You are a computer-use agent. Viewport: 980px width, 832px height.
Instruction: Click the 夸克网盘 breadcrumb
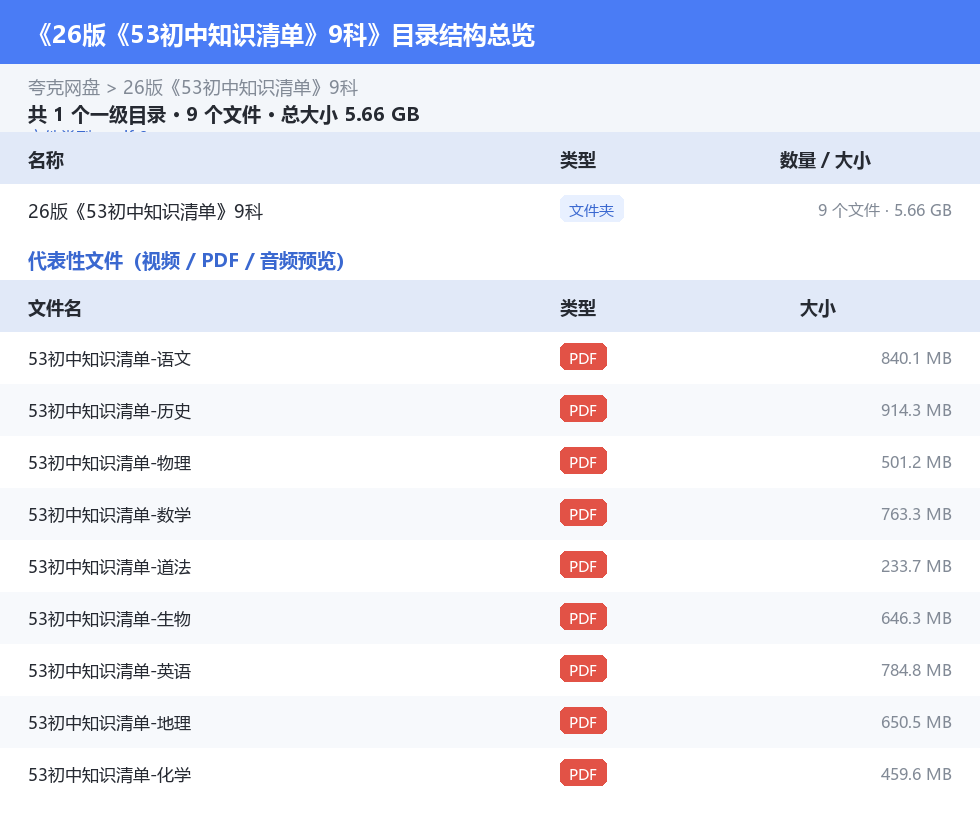click(64, 88)
